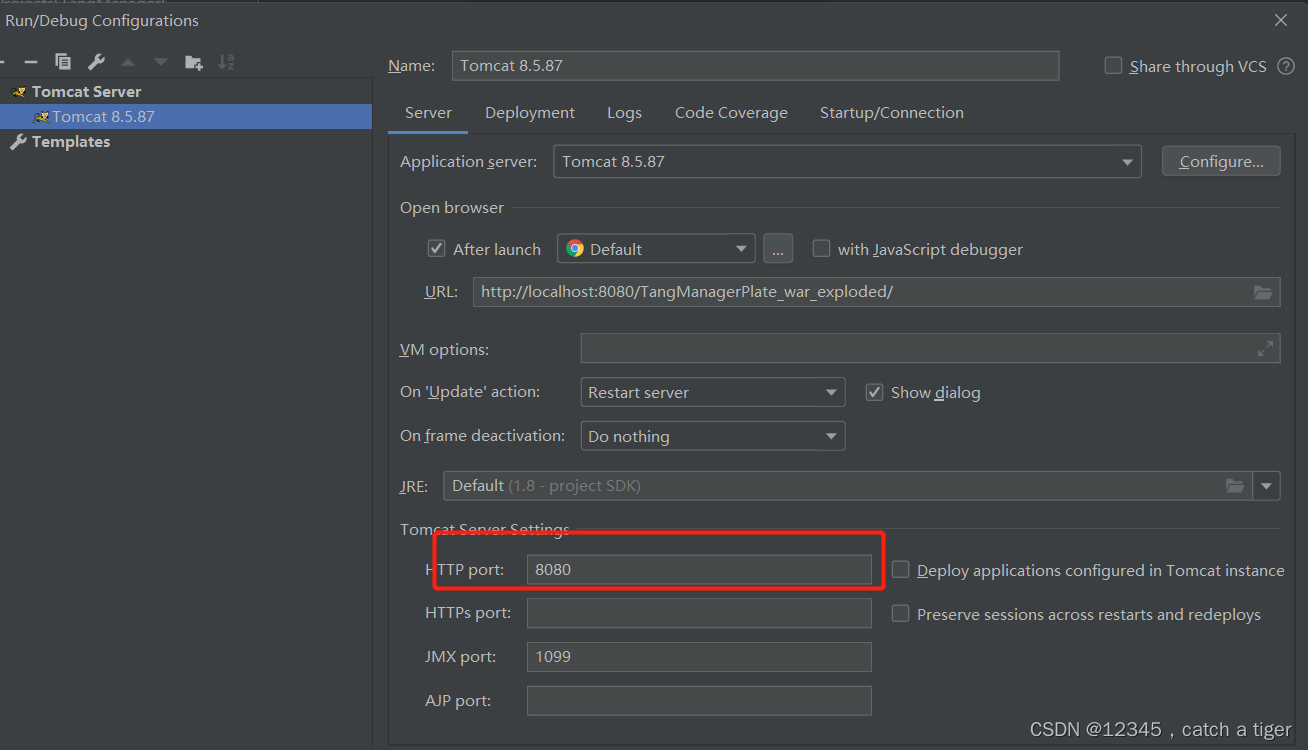Click the AJP port input field

pos(699,701)
